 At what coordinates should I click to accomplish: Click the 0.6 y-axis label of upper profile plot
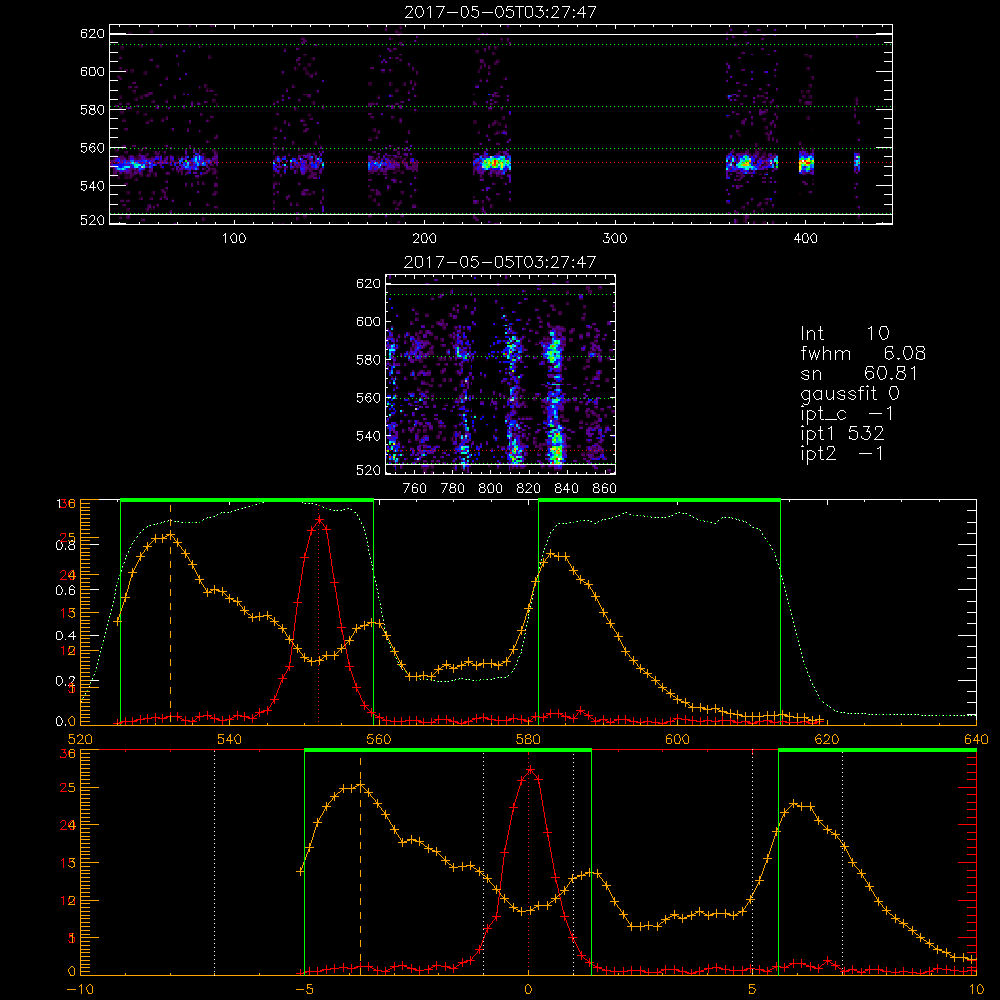coord(65,591)
